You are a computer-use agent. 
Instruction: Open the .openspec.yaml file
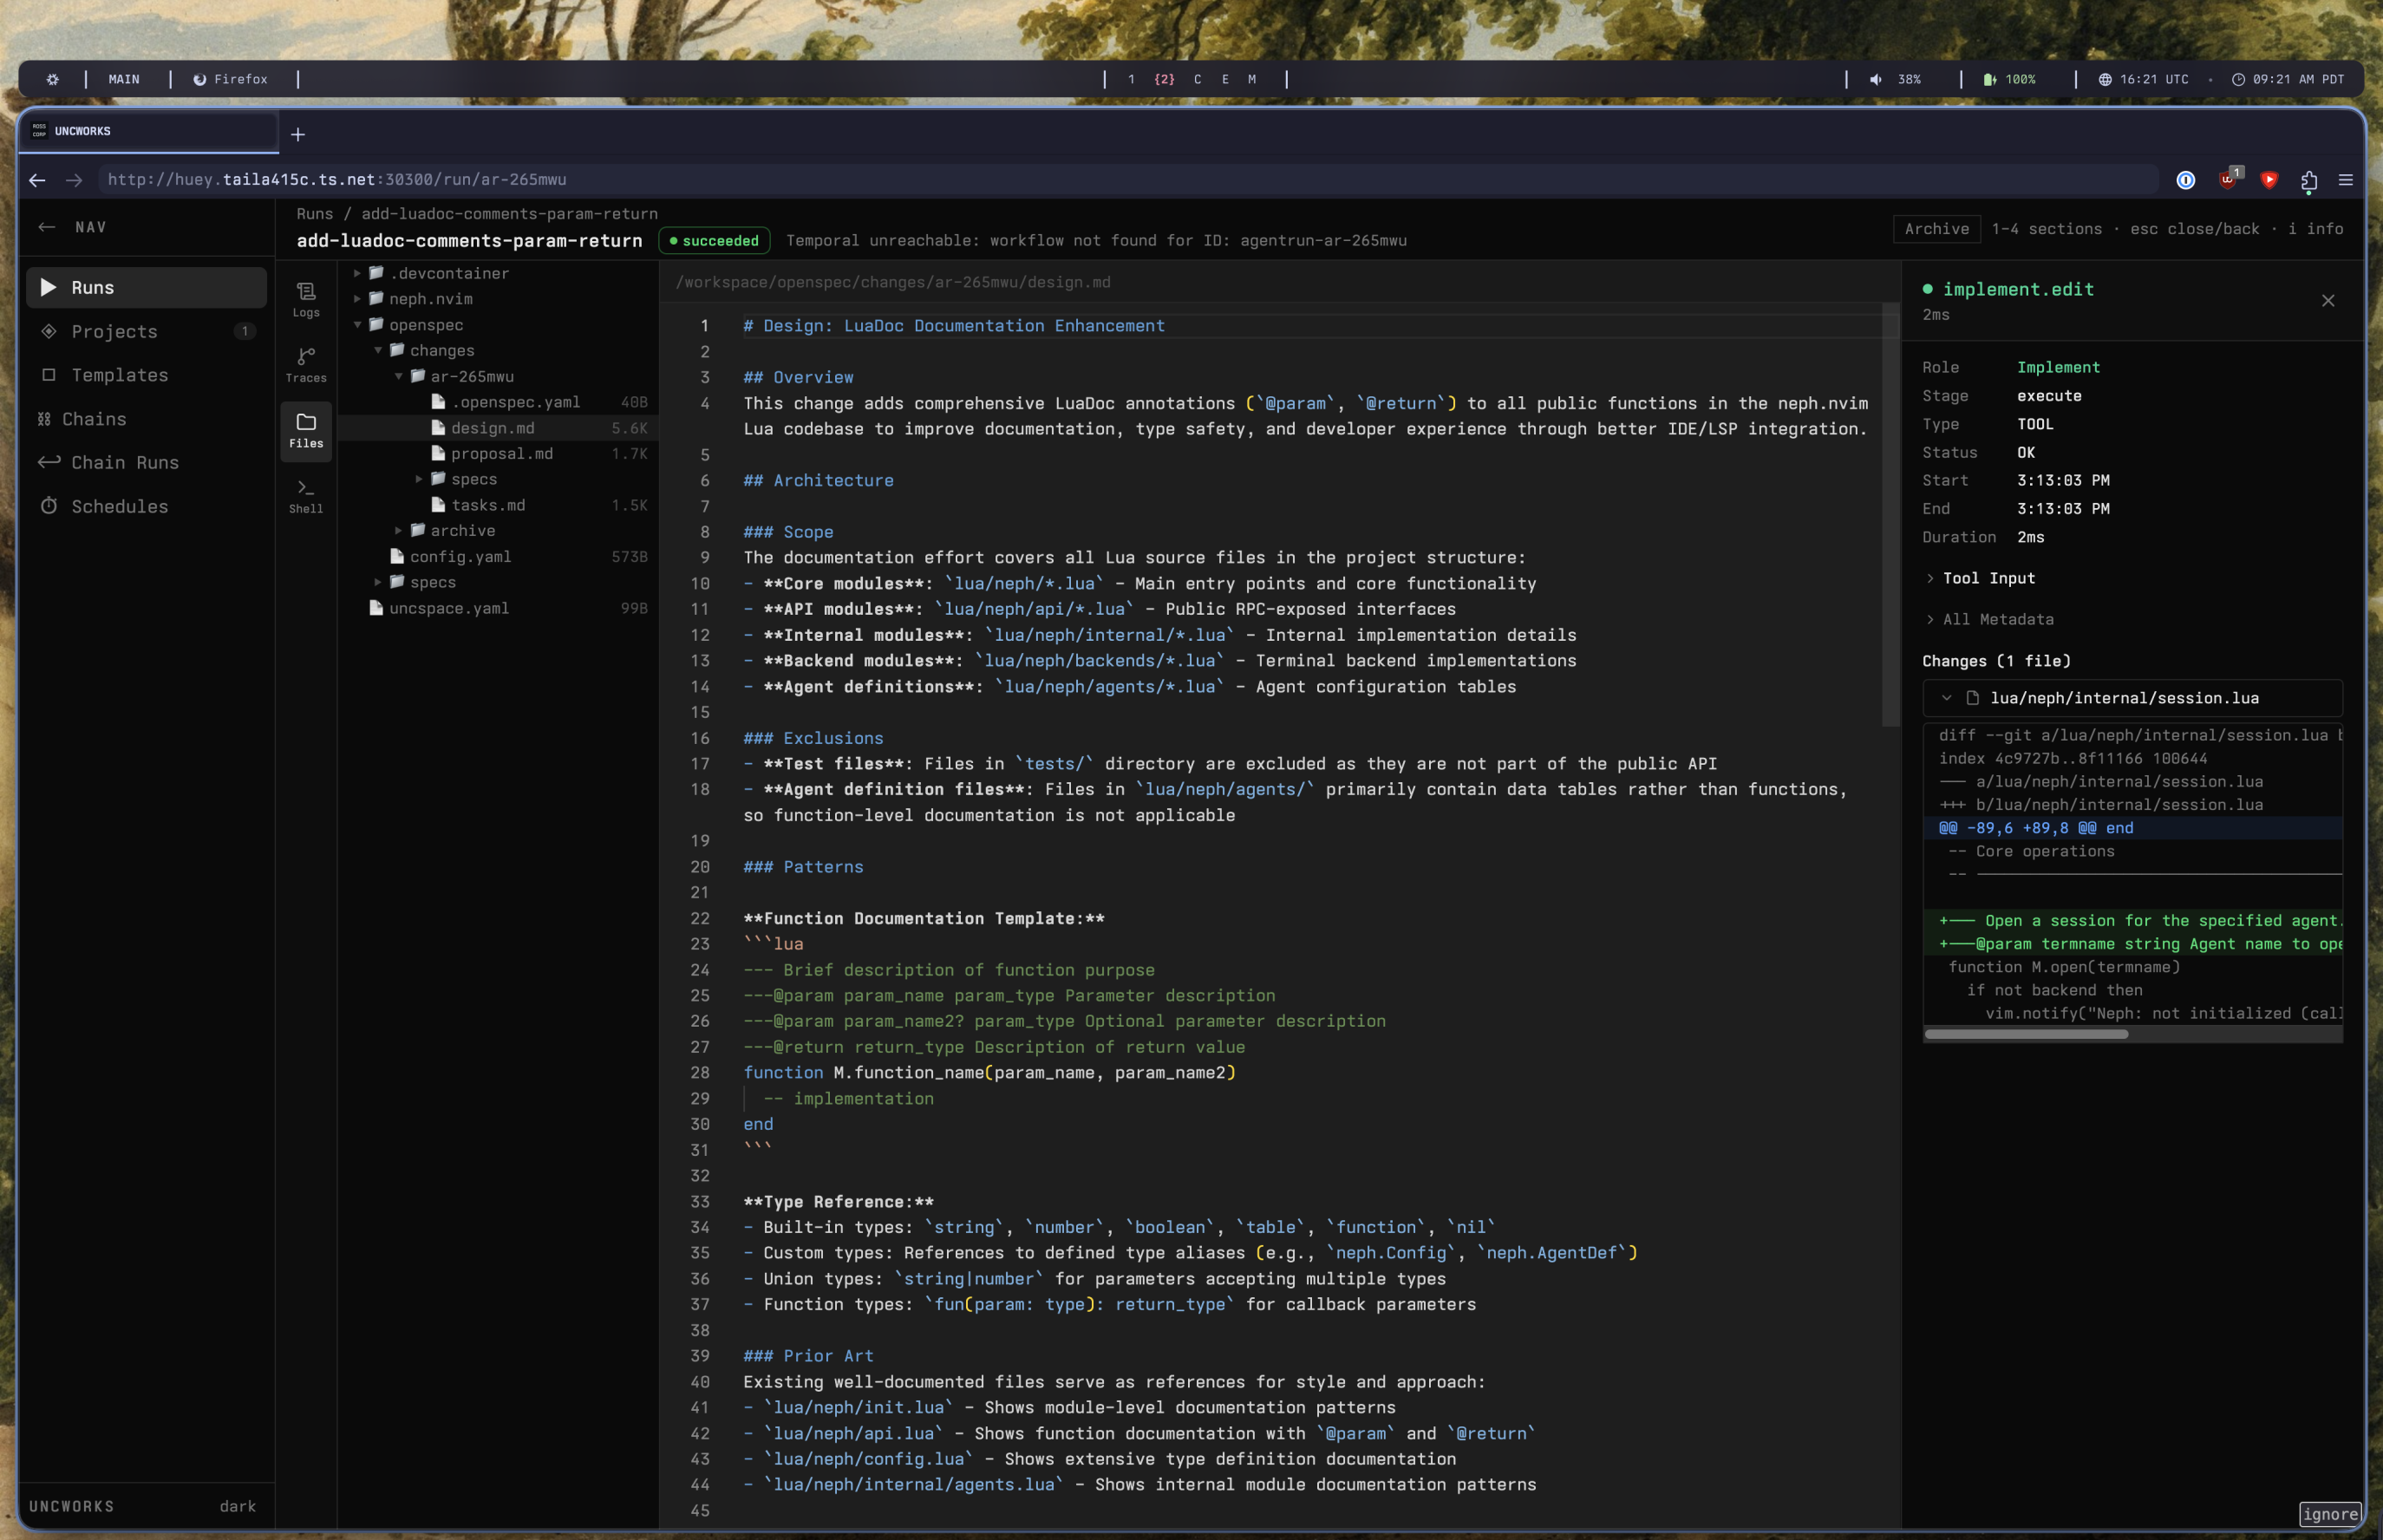(498, 402)
